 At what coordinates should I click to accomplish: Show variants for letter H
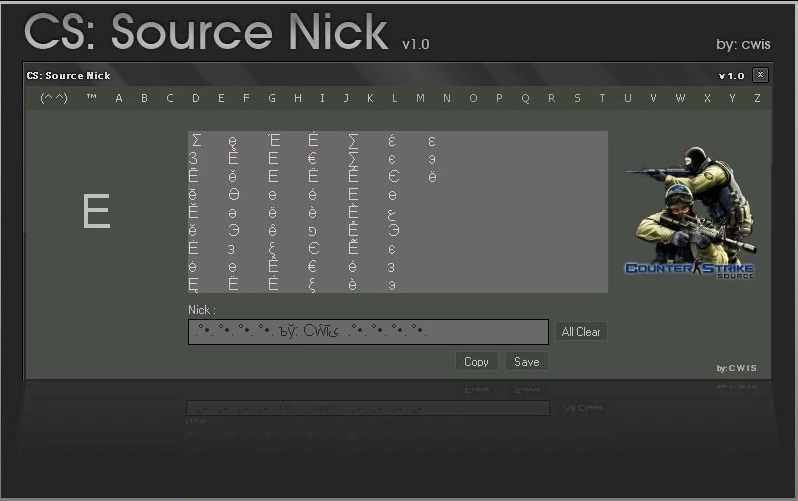(298, 98)
